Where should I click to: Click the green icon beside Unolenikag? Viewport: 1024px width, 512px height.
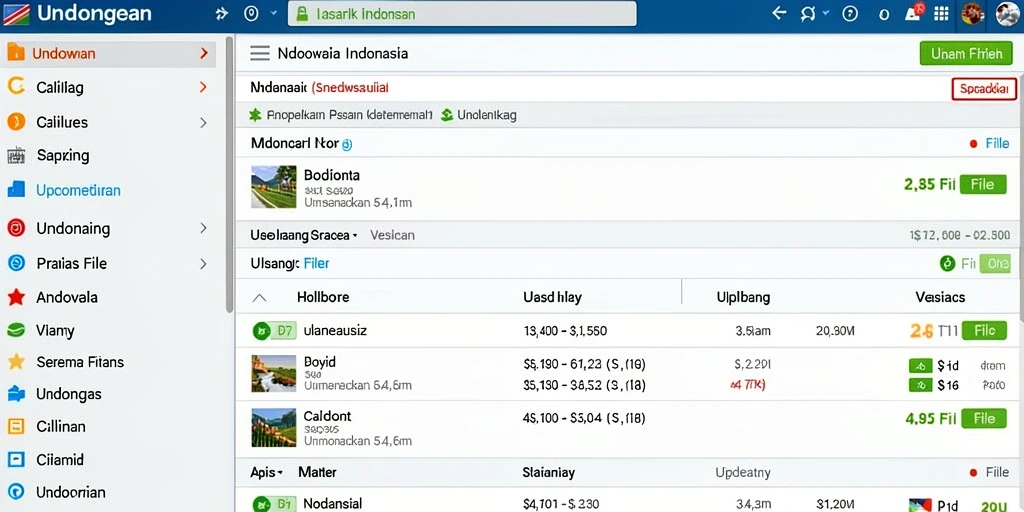coord(447,115)
